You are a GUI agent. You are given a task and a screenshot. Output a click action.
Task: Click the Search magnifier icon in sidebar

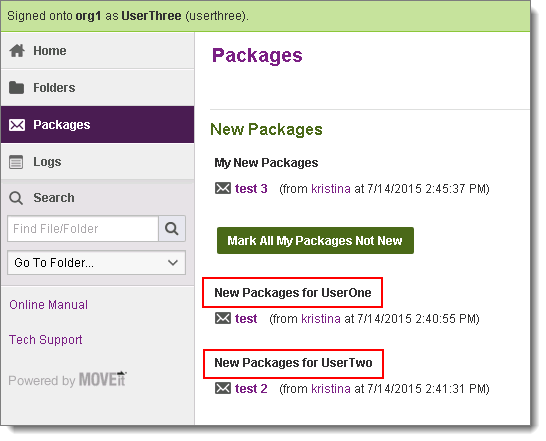coord(16,198)
